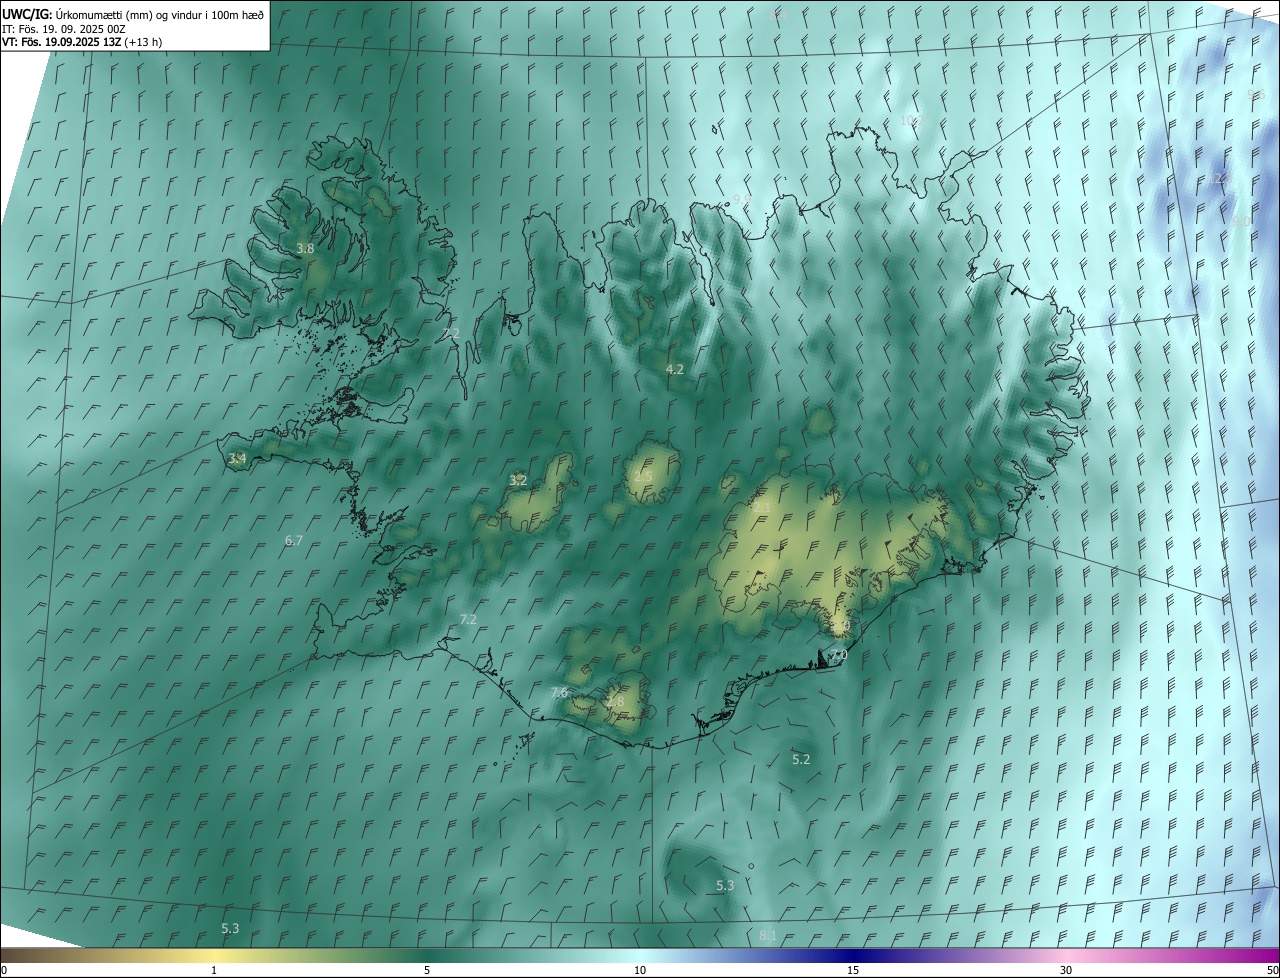1280x978 pixels.
Task: Click the 3.4 value label on Snæfellsnes
Action: click(237, 459)
